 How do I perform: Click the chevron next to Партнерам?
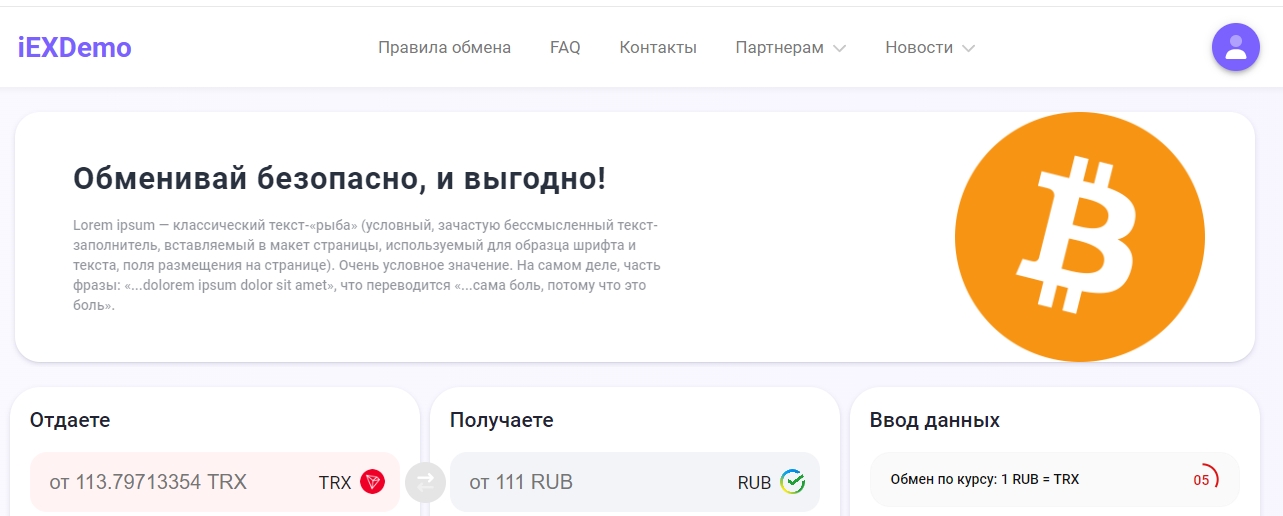(x=840, y=48)
